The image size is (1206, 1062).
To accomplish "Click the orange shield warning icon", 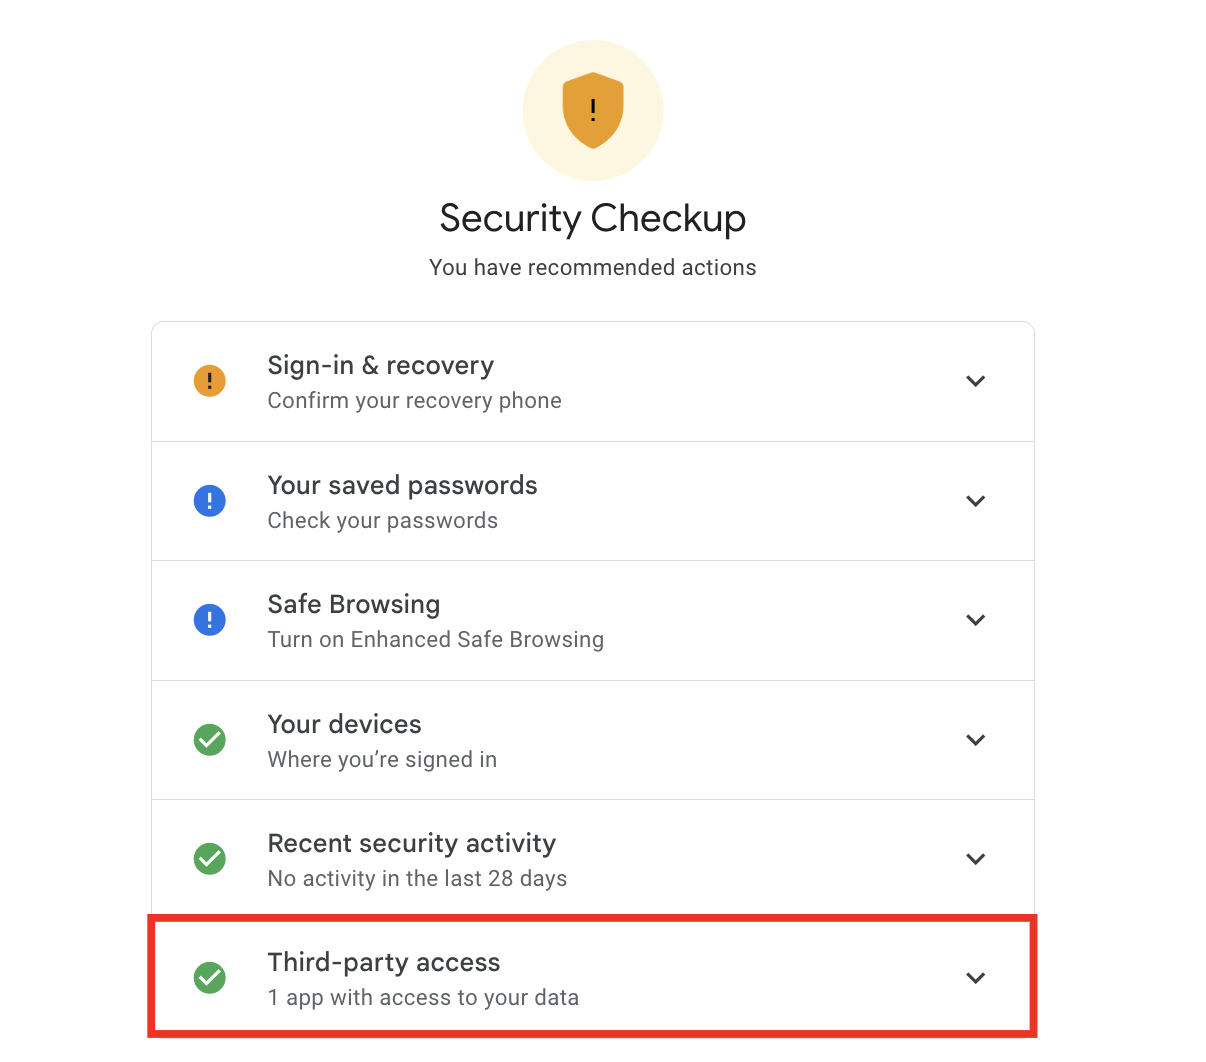I will (x=593, y=110).
